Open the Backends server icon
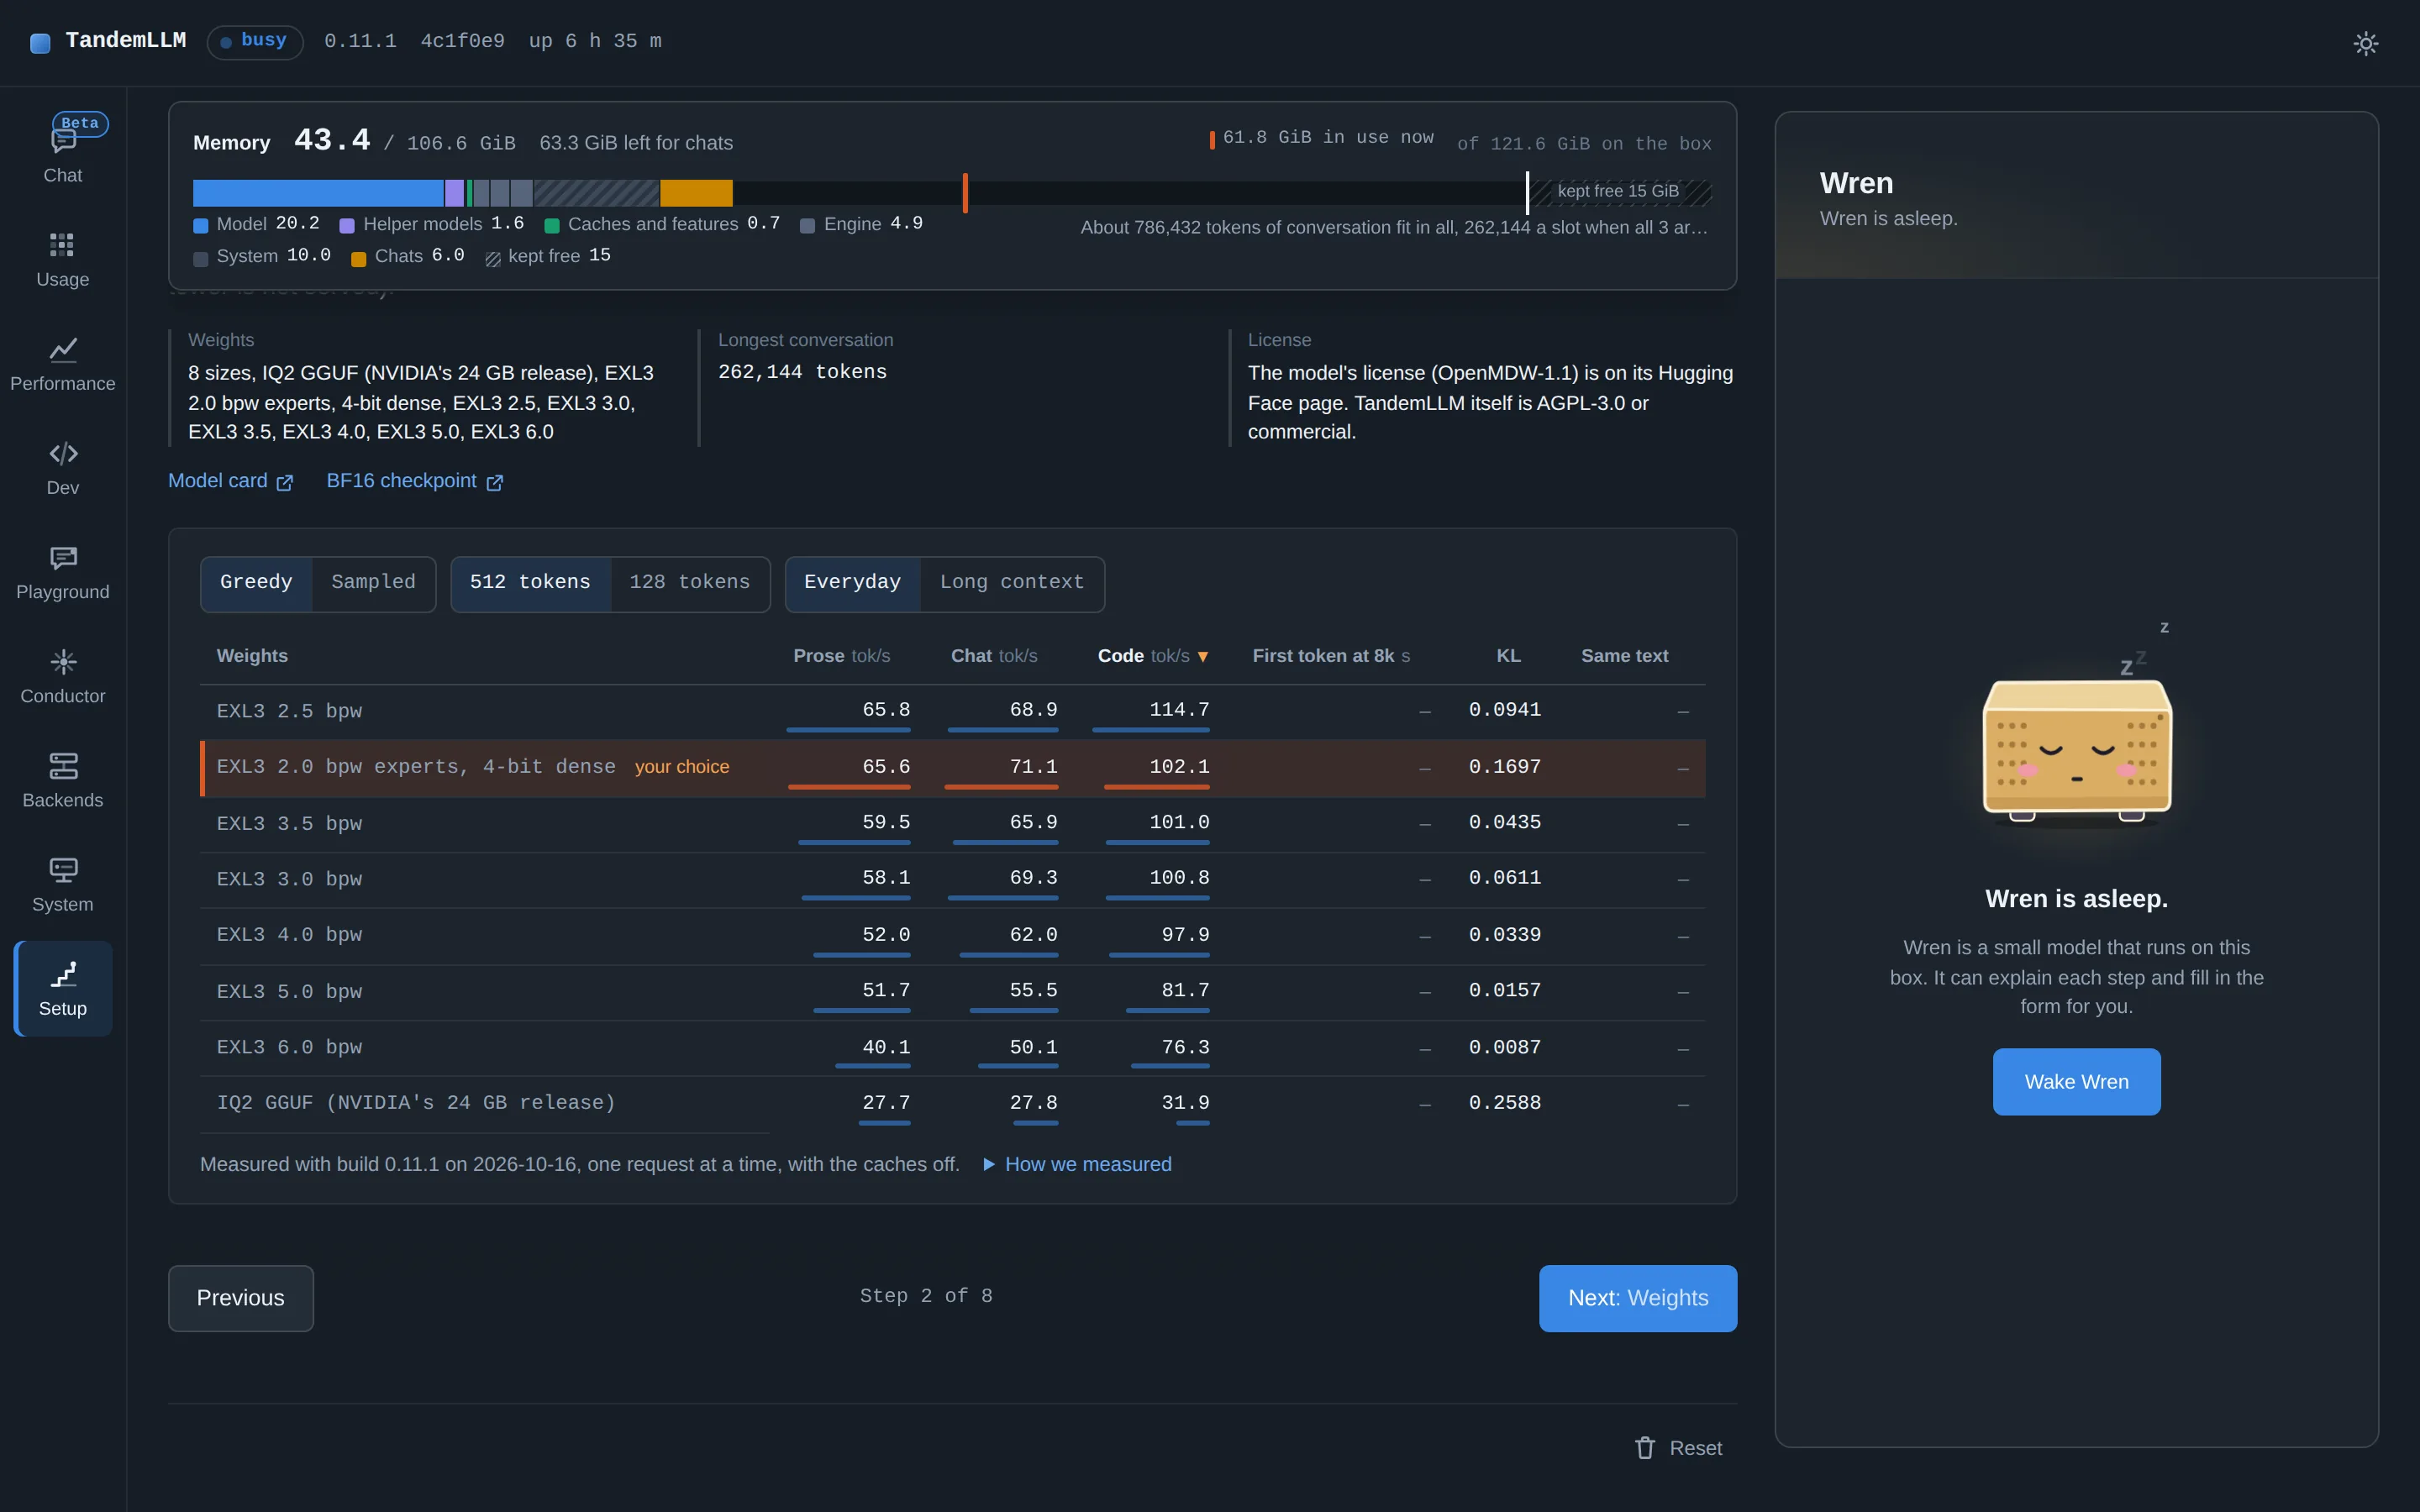Screen dimensions: 2420x1512 63,765
